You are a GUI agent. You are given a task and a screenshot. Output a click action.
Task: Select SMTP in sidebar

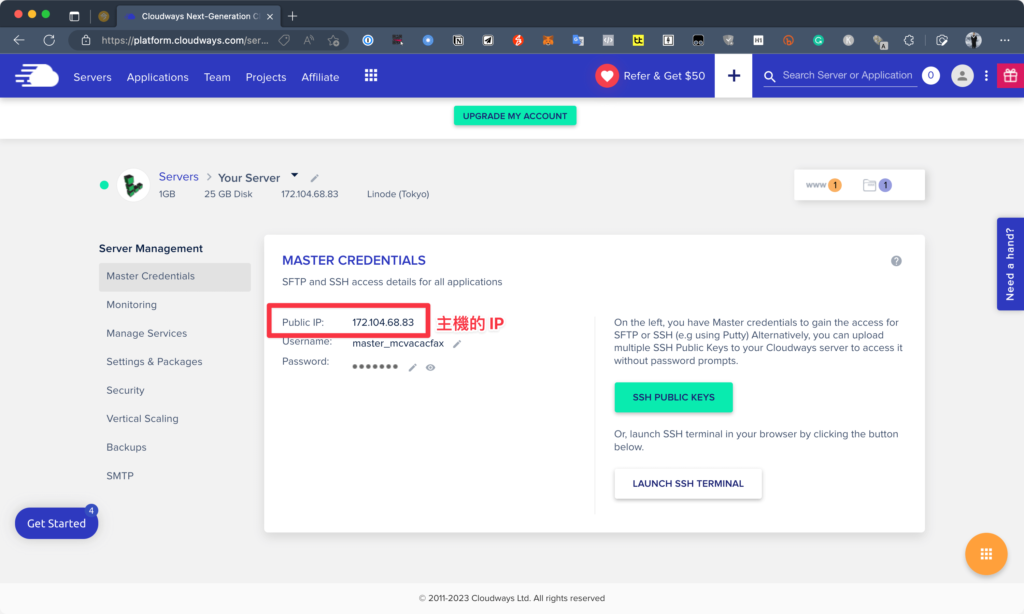tap(120, 476)
